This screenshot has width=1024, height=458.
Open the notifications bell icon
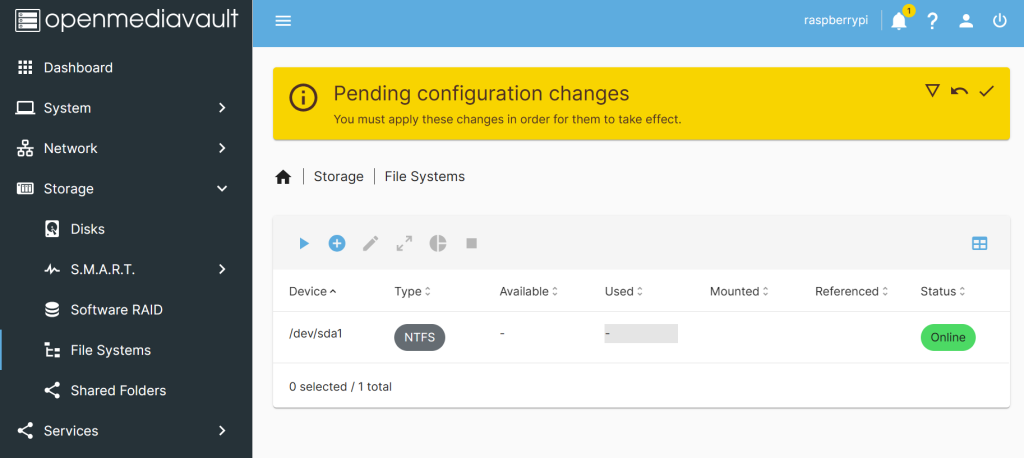tap(899, 21)
